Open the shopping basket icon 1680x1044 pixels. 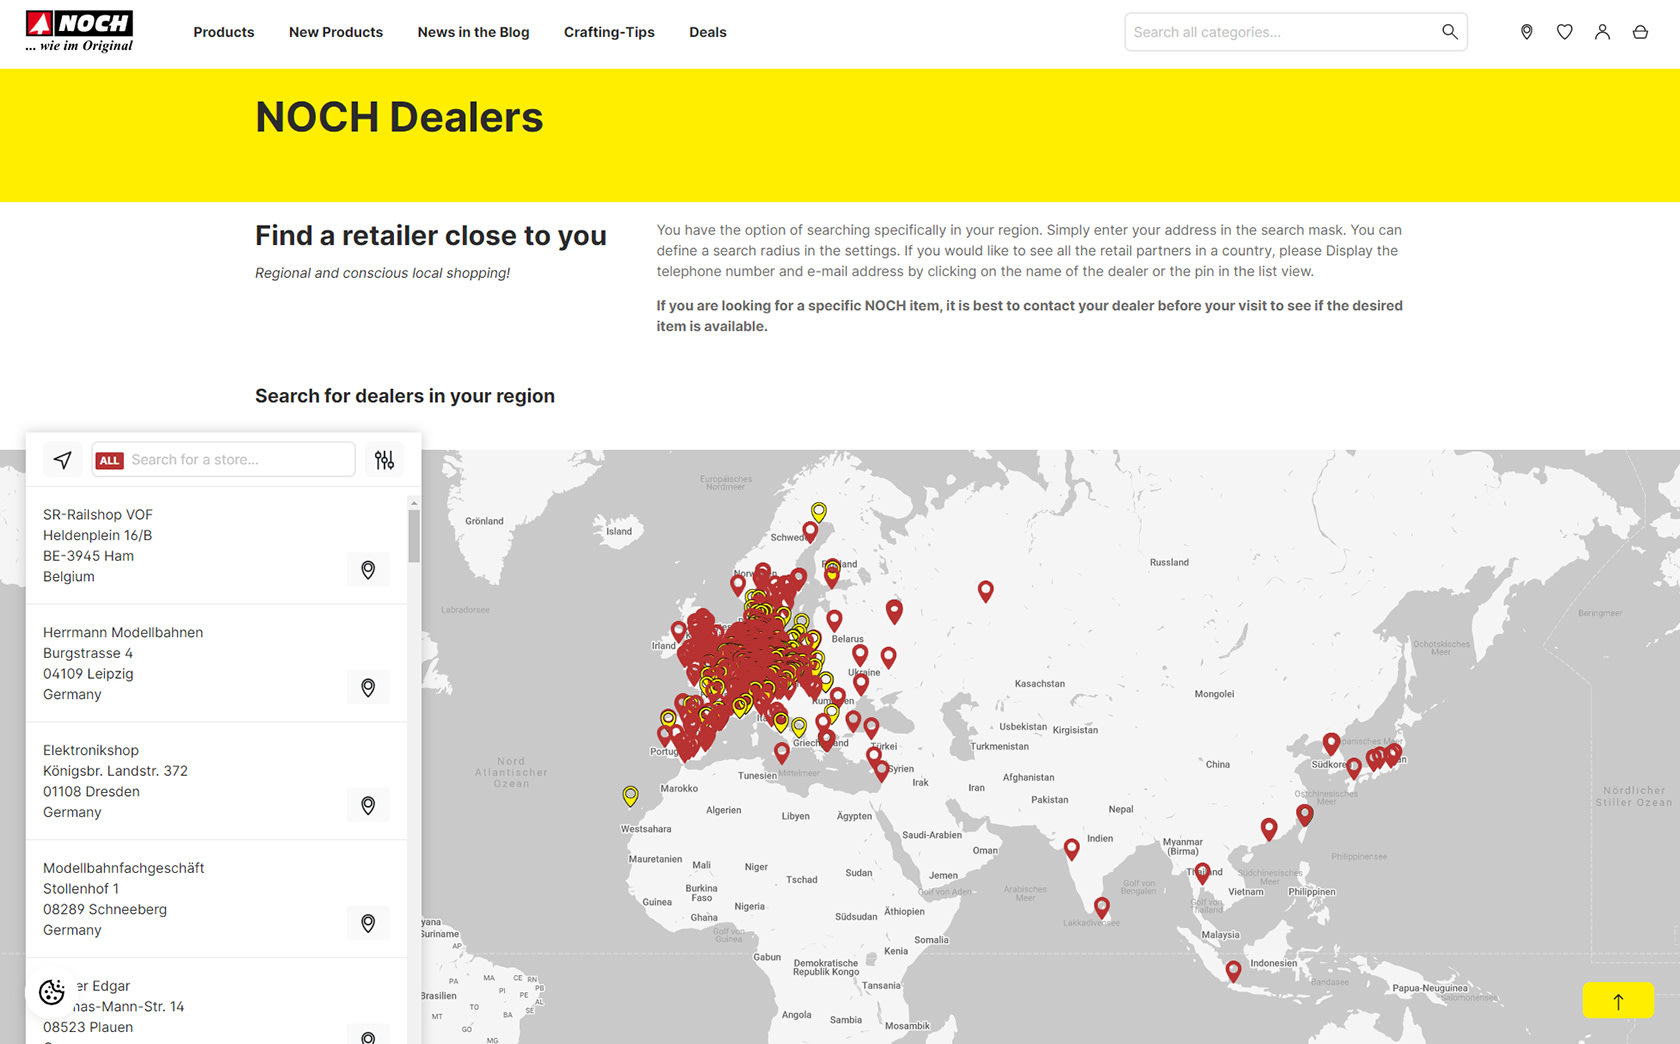pos(1640,32)
